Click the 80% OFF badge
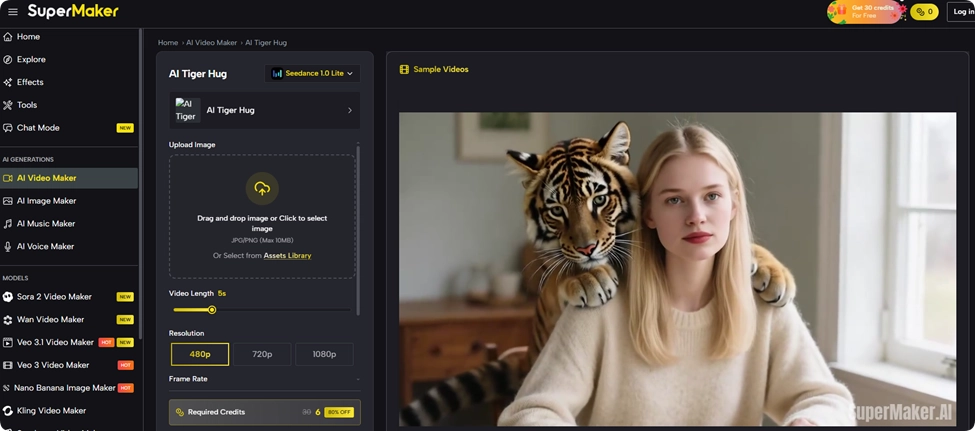This screenshot has width=975, height=431. click(x=339, y=412)
